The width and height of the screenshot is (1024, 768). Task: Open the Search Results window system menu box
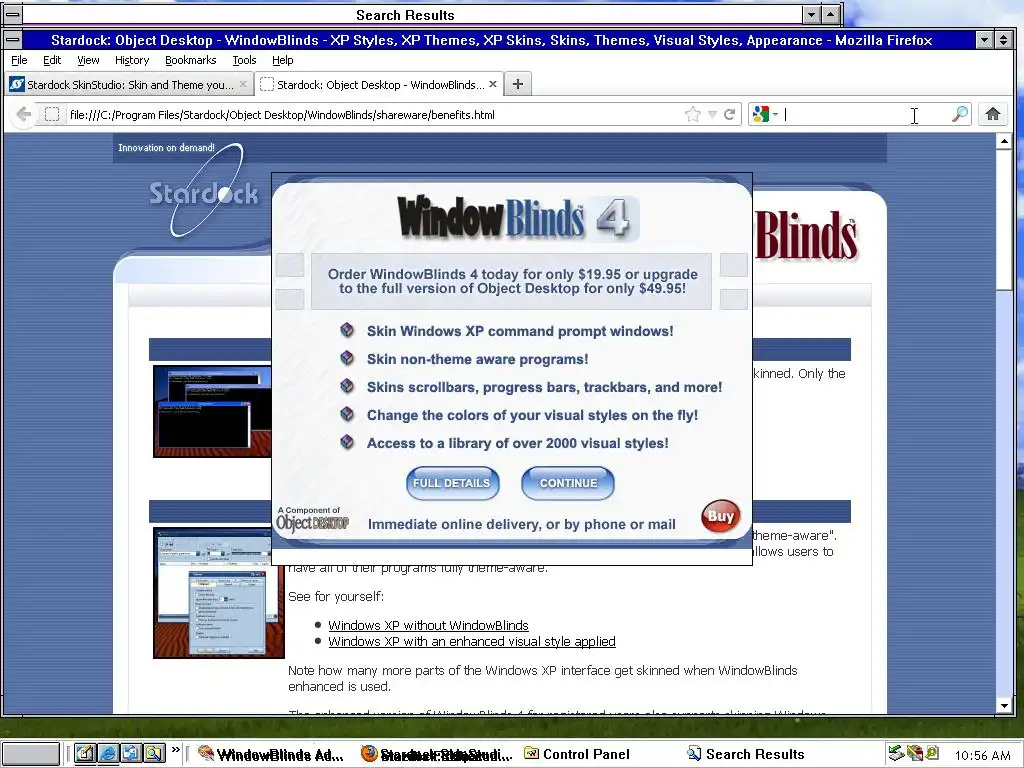click(13, 14)
